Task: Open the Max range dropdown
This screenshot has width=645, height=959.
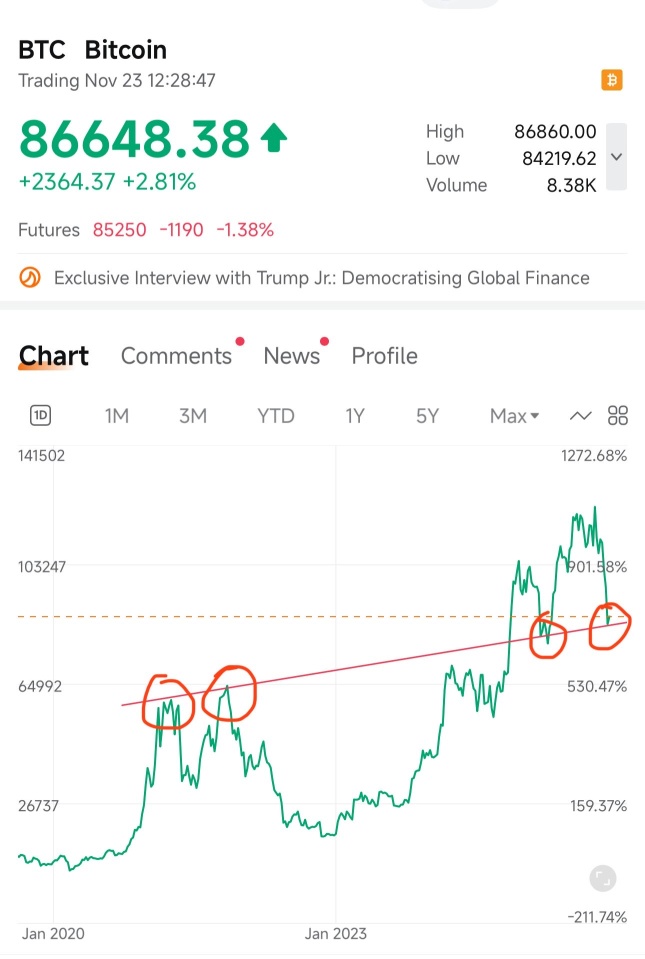Action: (x=514, y=416)
